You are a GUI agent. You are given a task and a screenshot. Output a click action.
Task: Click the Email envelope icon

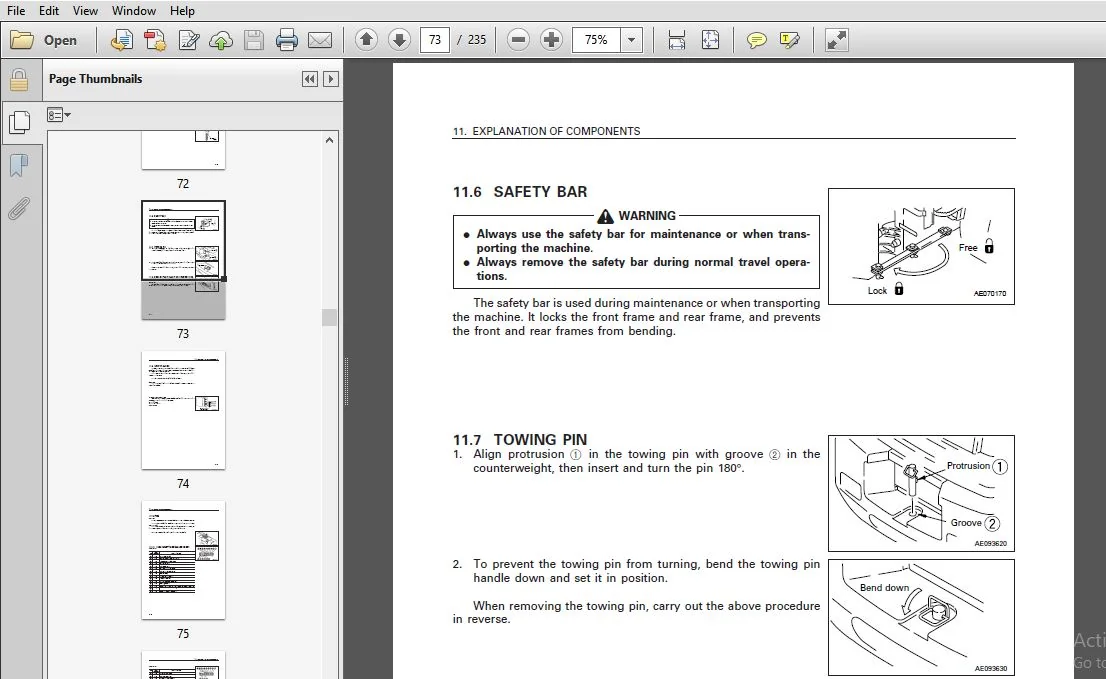(320, 40)
